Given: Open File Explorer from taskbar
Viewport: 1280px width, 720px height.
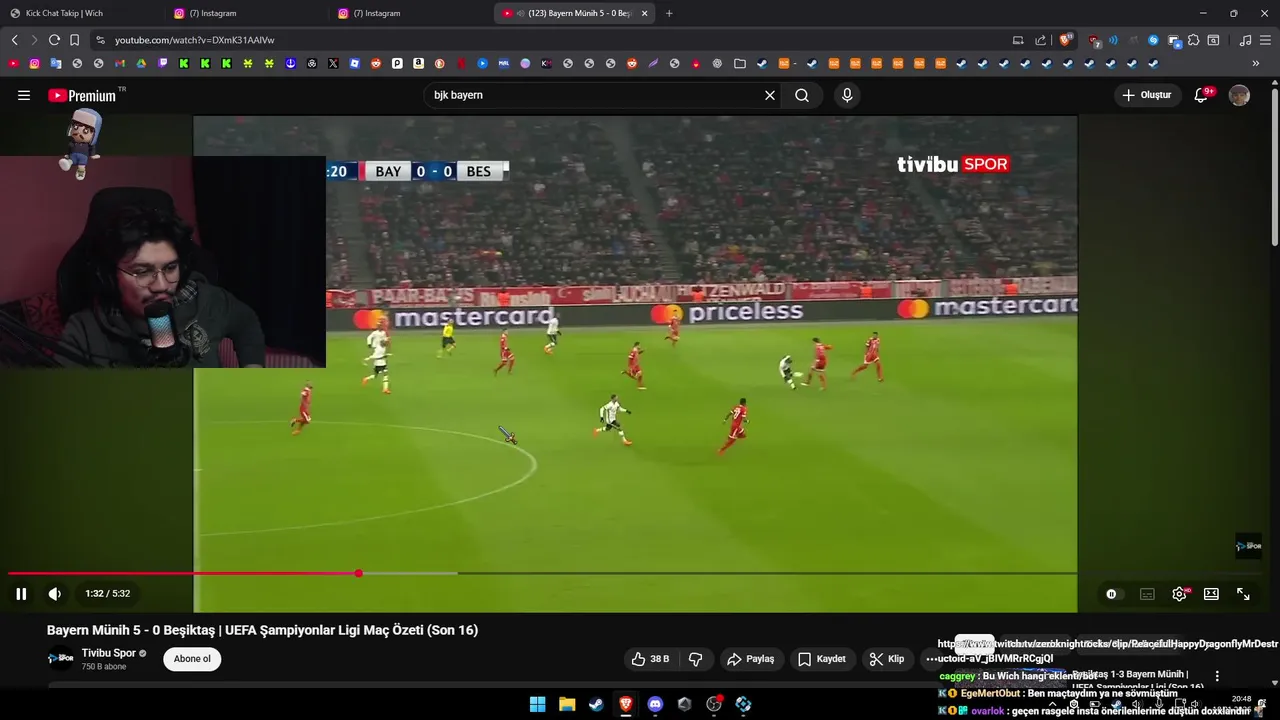Looking at the screenshot, I should (567, 704).
